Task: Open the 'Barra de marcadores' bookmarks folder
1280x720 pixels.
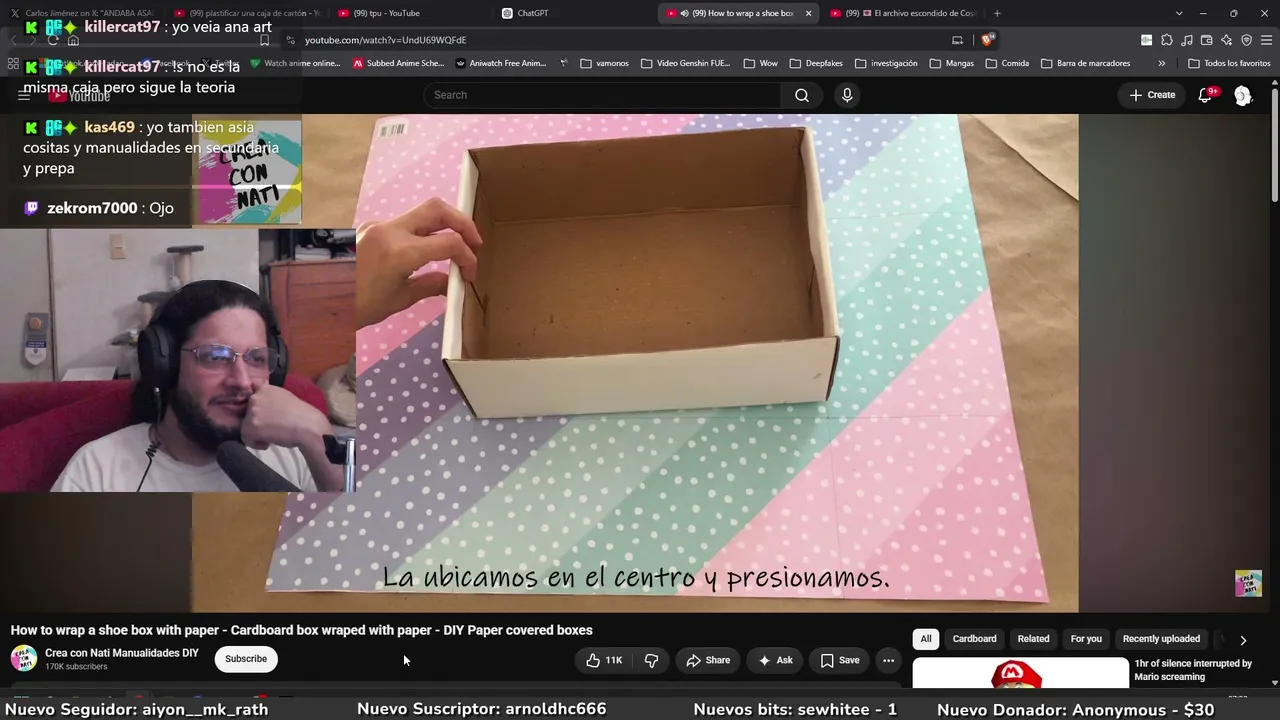Action: 1085,63
